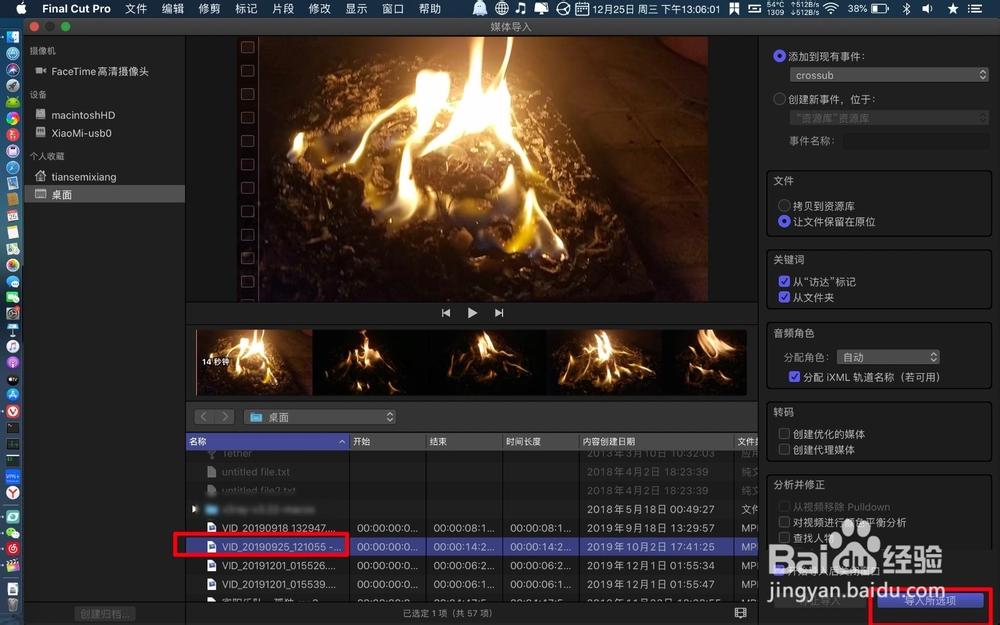This screenshot has width=1000, height=625.
Task: Open the 文件 menu
Action: (x=136, y=8)
